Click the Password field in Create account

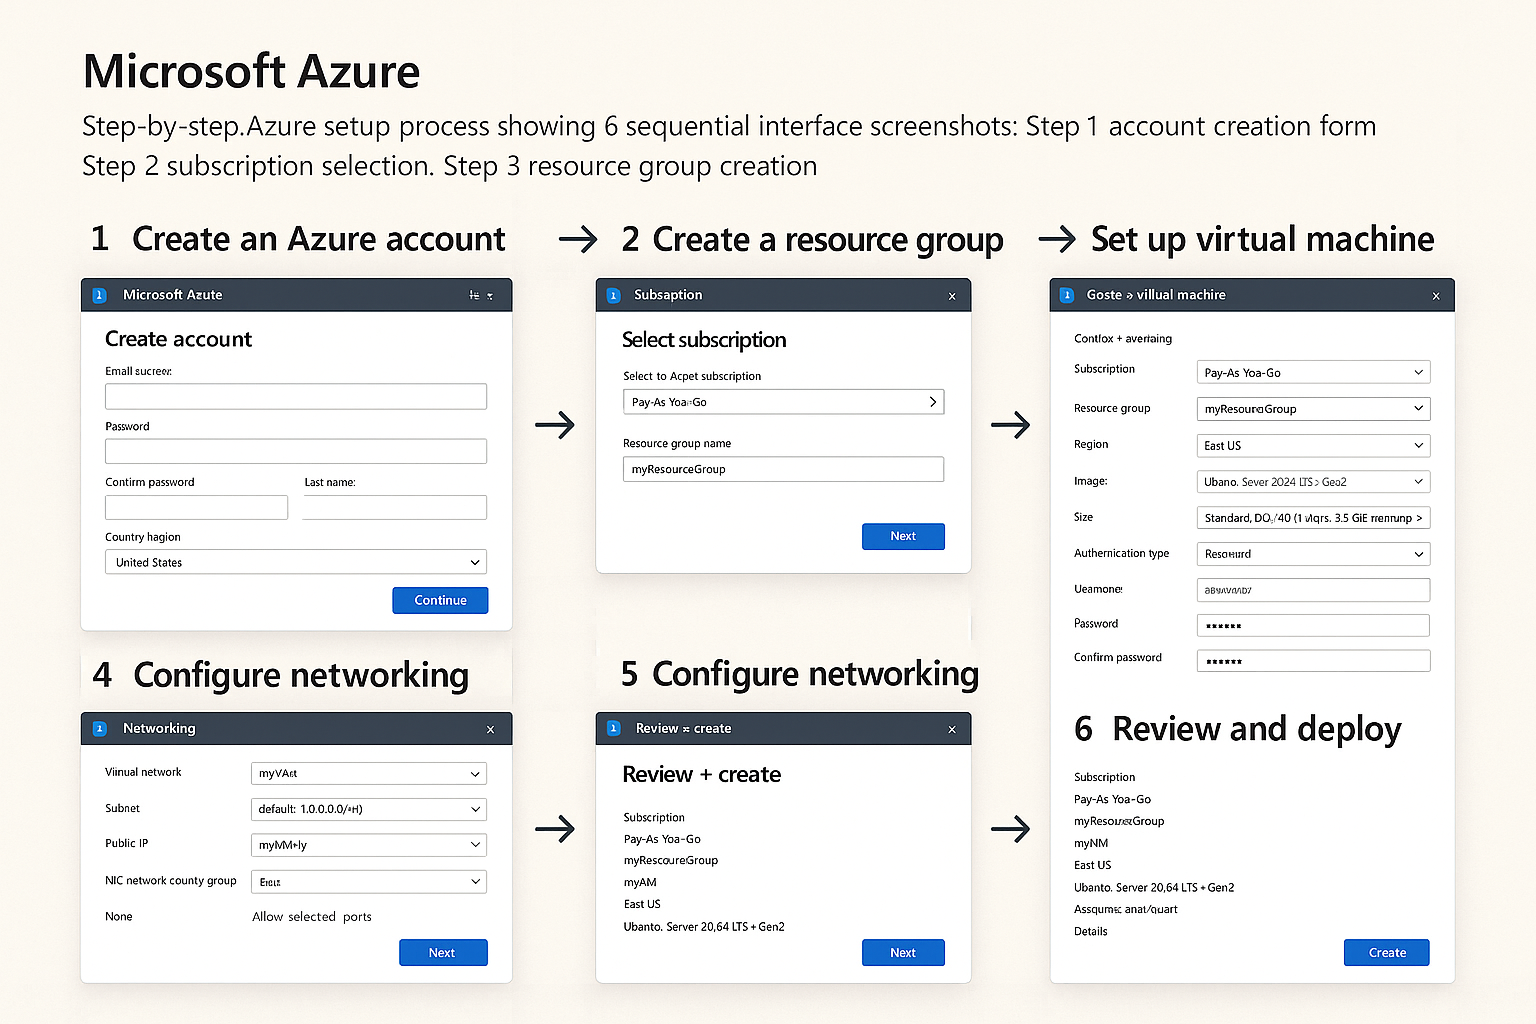[296, 451]
